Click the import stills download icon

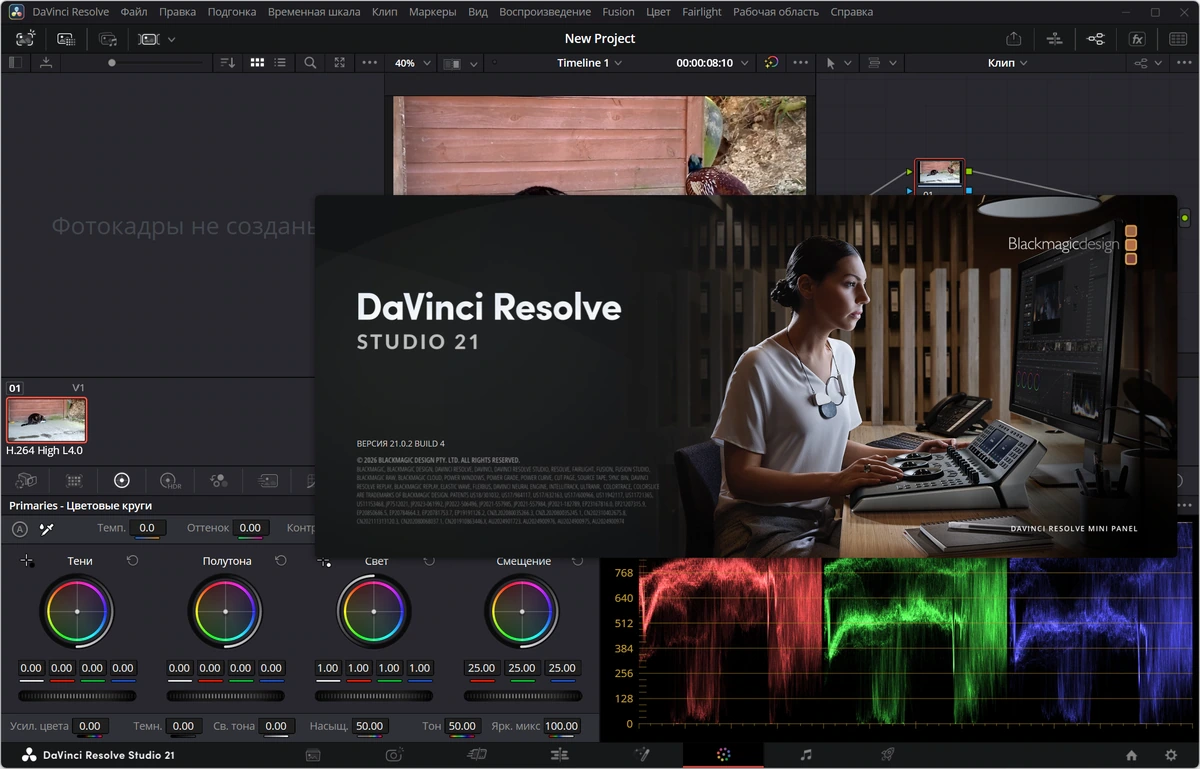coord(46,62)
